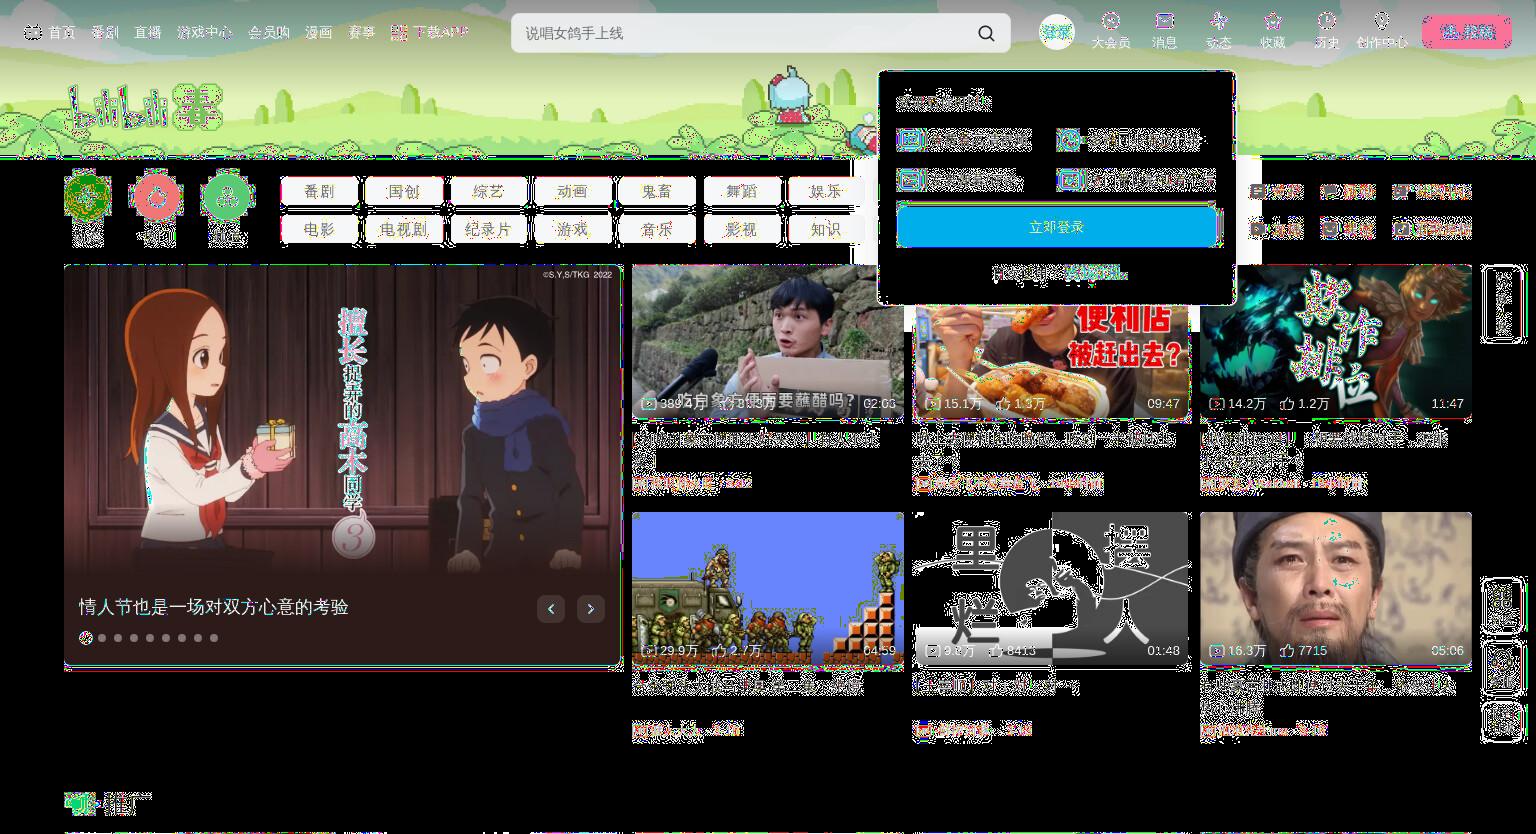Click the QR icon beside 下载APP
The image size is (1536, 834).
click(399, 32)
